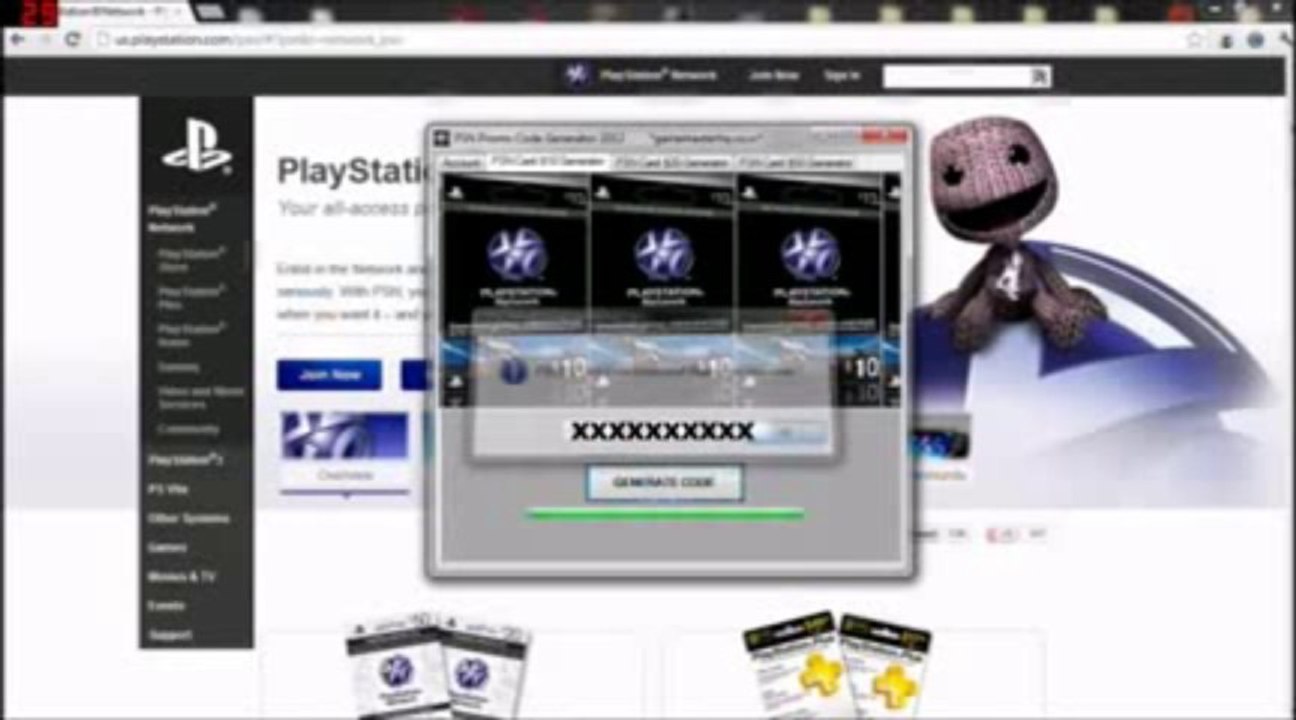Open Other Systems in the sidebar

point(188,519)
